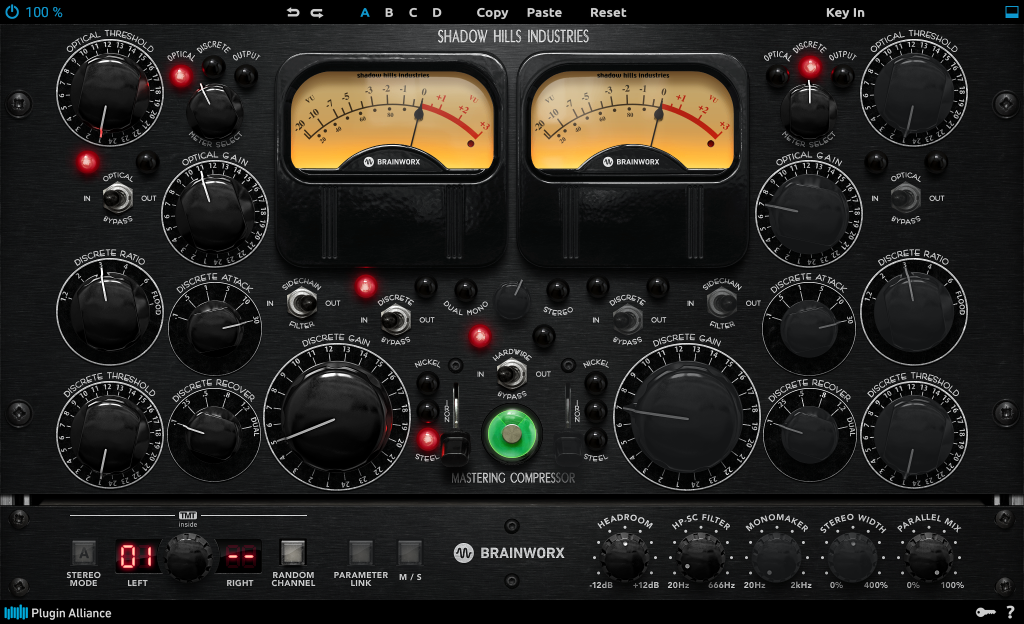Flip the Hardwire bypass switch
This screenshot has height=624, width=1024.
coord(511,374)
